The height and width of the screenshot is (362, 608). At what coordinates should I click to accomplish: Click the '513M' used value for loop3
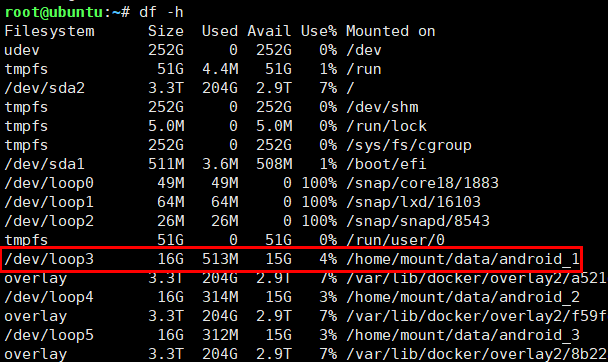coord(220,259)
